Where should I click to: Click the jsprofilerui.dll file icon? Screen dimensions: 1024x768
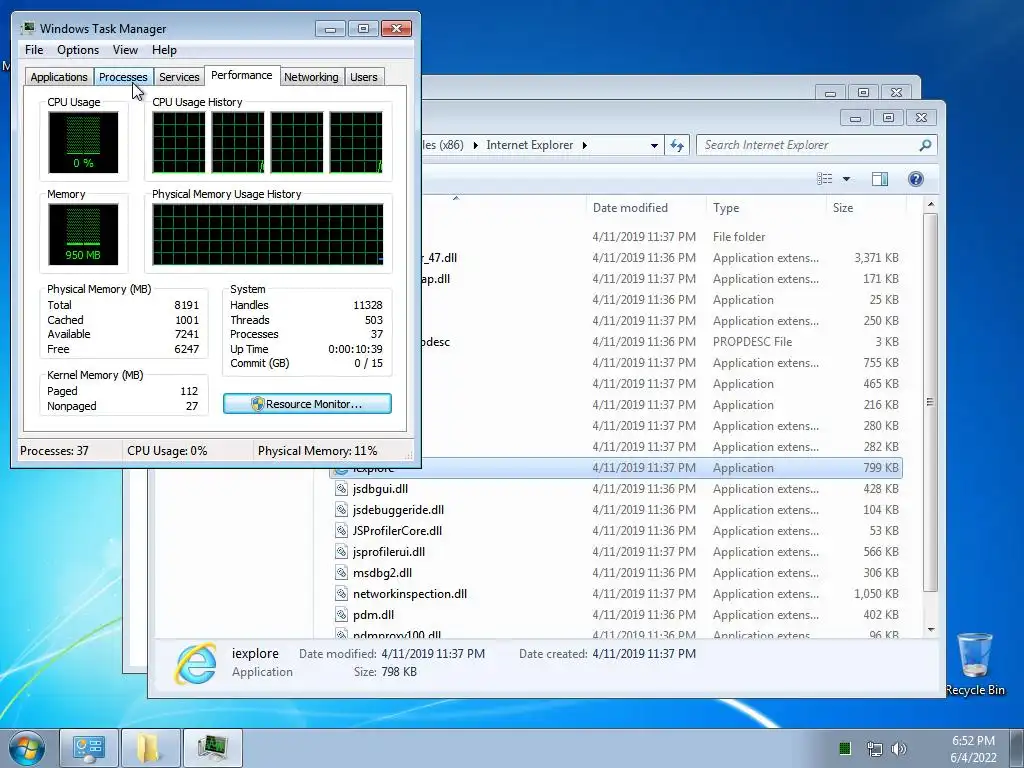click(x=341, y=551)
